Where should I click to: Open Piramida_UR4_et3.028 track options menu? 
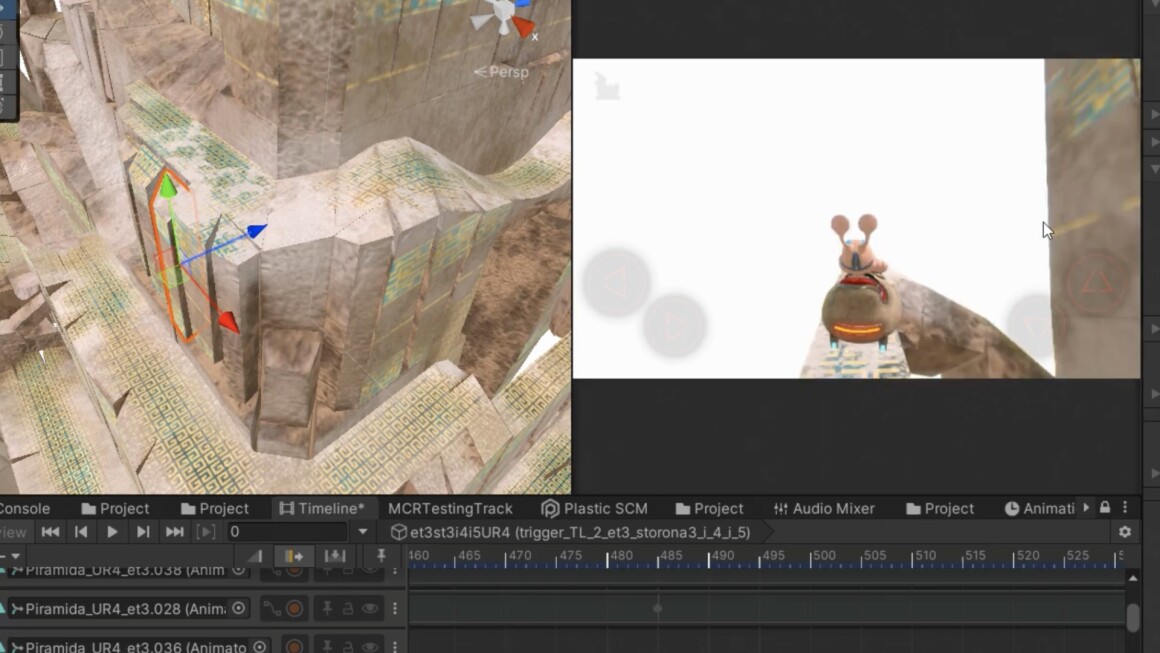coord(395,608)
